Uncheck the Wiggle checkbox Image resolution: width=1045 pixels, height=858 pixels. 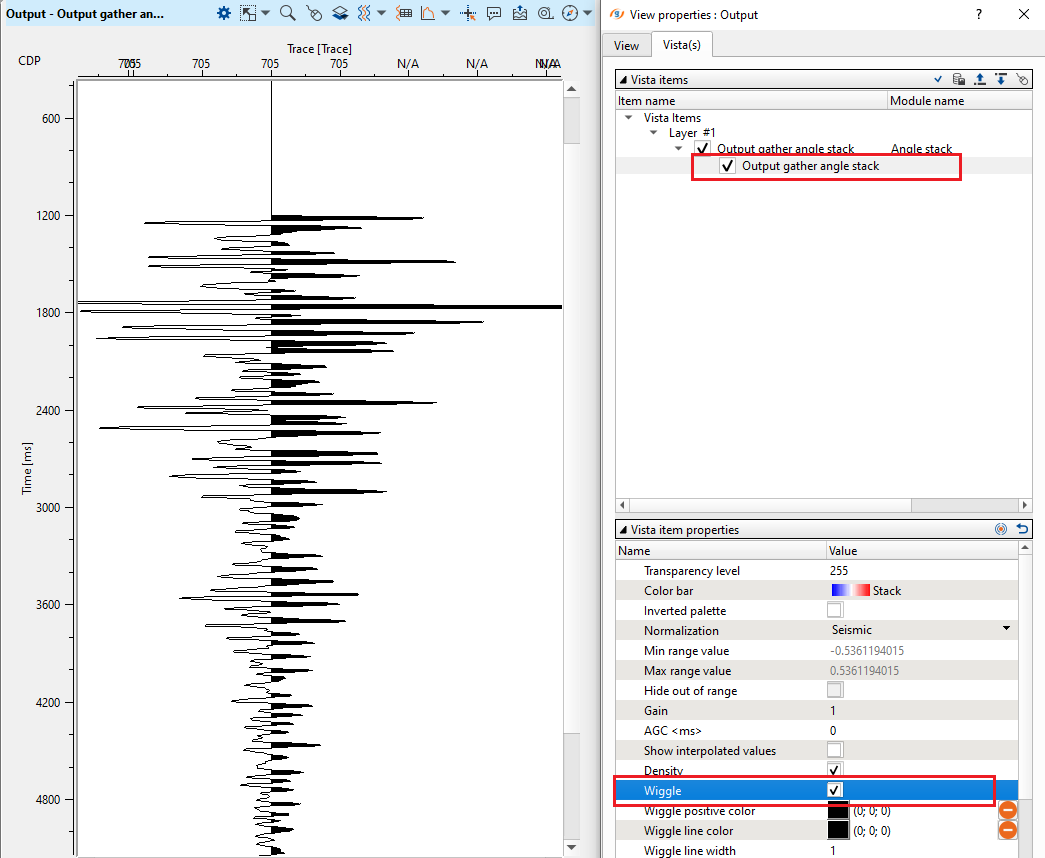[x=835, y=790]
